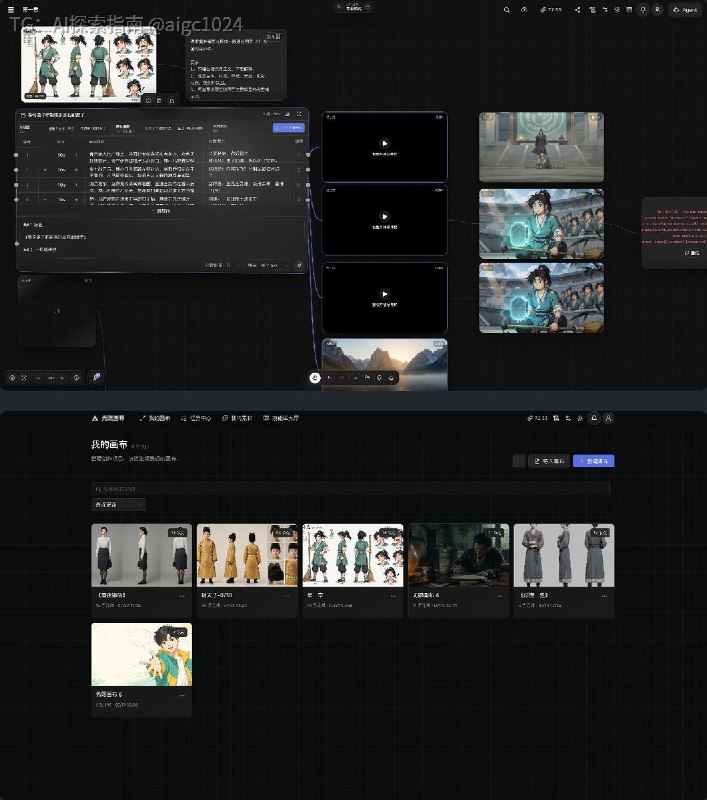Open the notification bell in the editor header
707x800 pixels.
(643, 10)
